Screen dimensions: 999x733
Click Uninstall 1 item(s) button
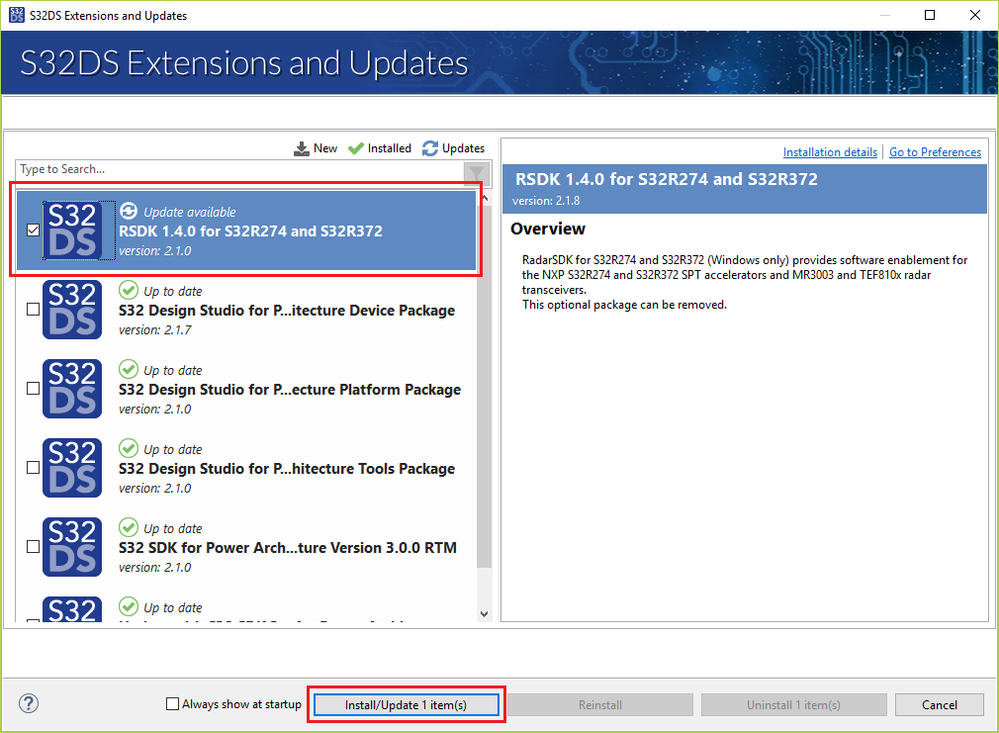793,705
